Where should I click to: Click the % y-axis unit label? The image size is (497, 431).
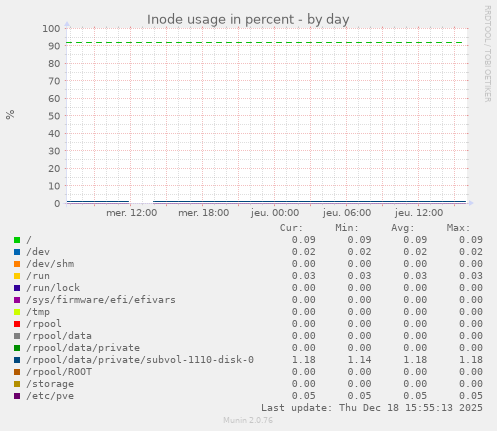10,114
